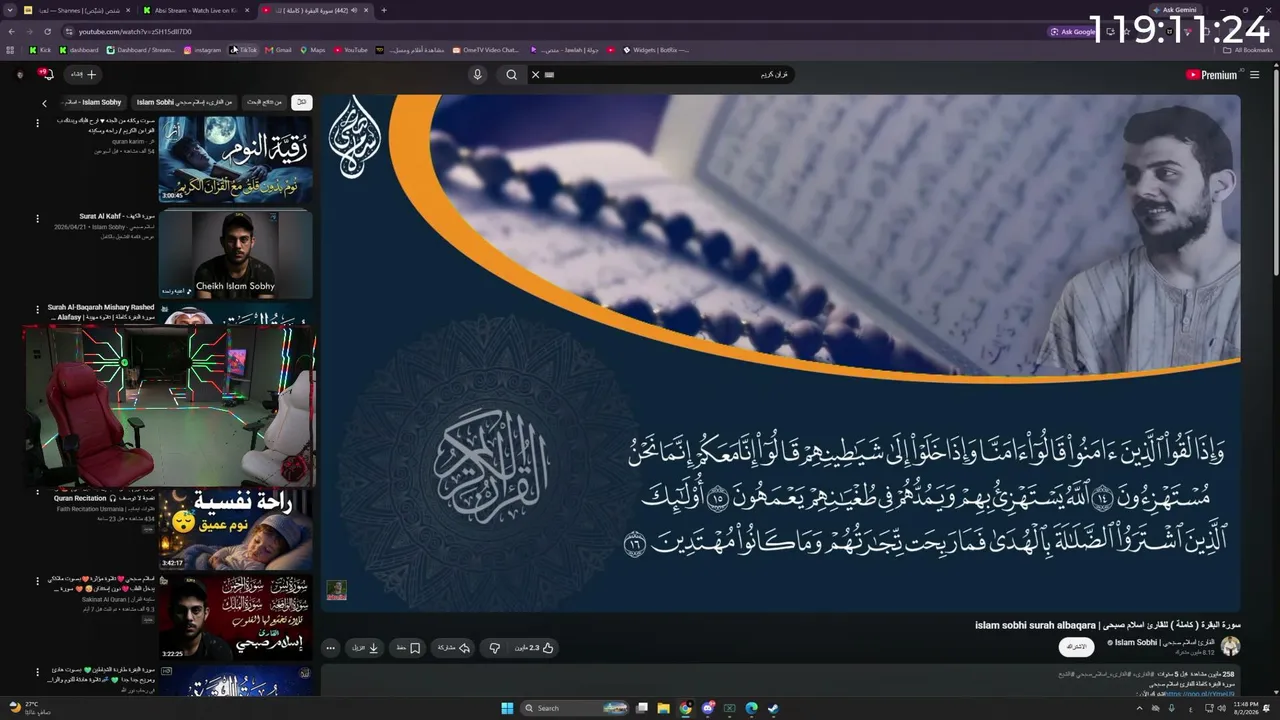The width and height of the screenshot is (1280, 720).
Task: Open the Widgets BotRix bookmark
Action: coord(655,50)
